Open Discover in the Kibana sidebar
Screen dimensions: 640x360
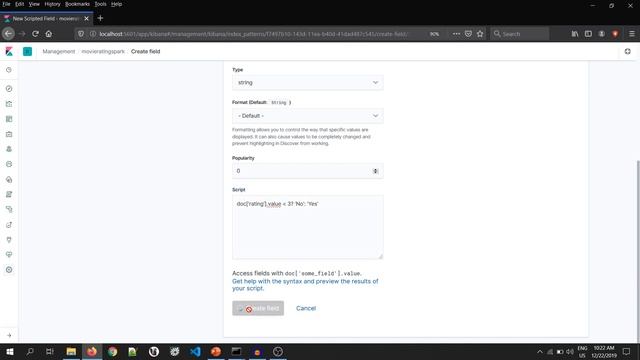9,89
